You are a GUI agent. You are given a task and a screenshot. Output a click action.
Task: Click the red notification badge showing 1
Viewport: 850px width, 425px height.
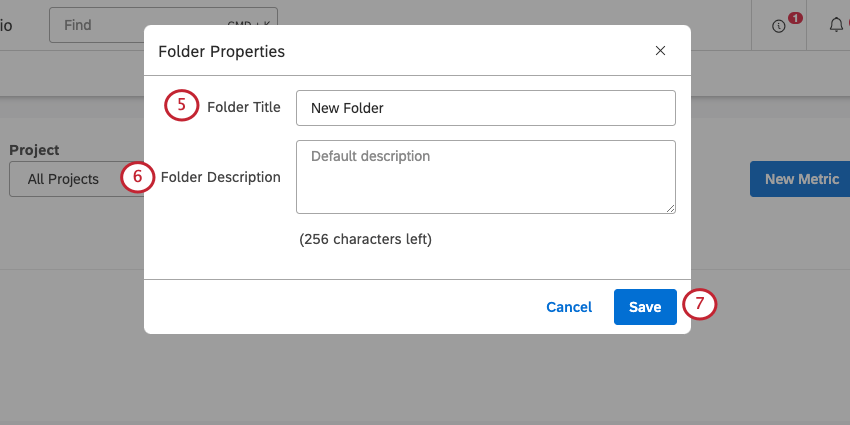pyautogui.click(x=795, y=18)
